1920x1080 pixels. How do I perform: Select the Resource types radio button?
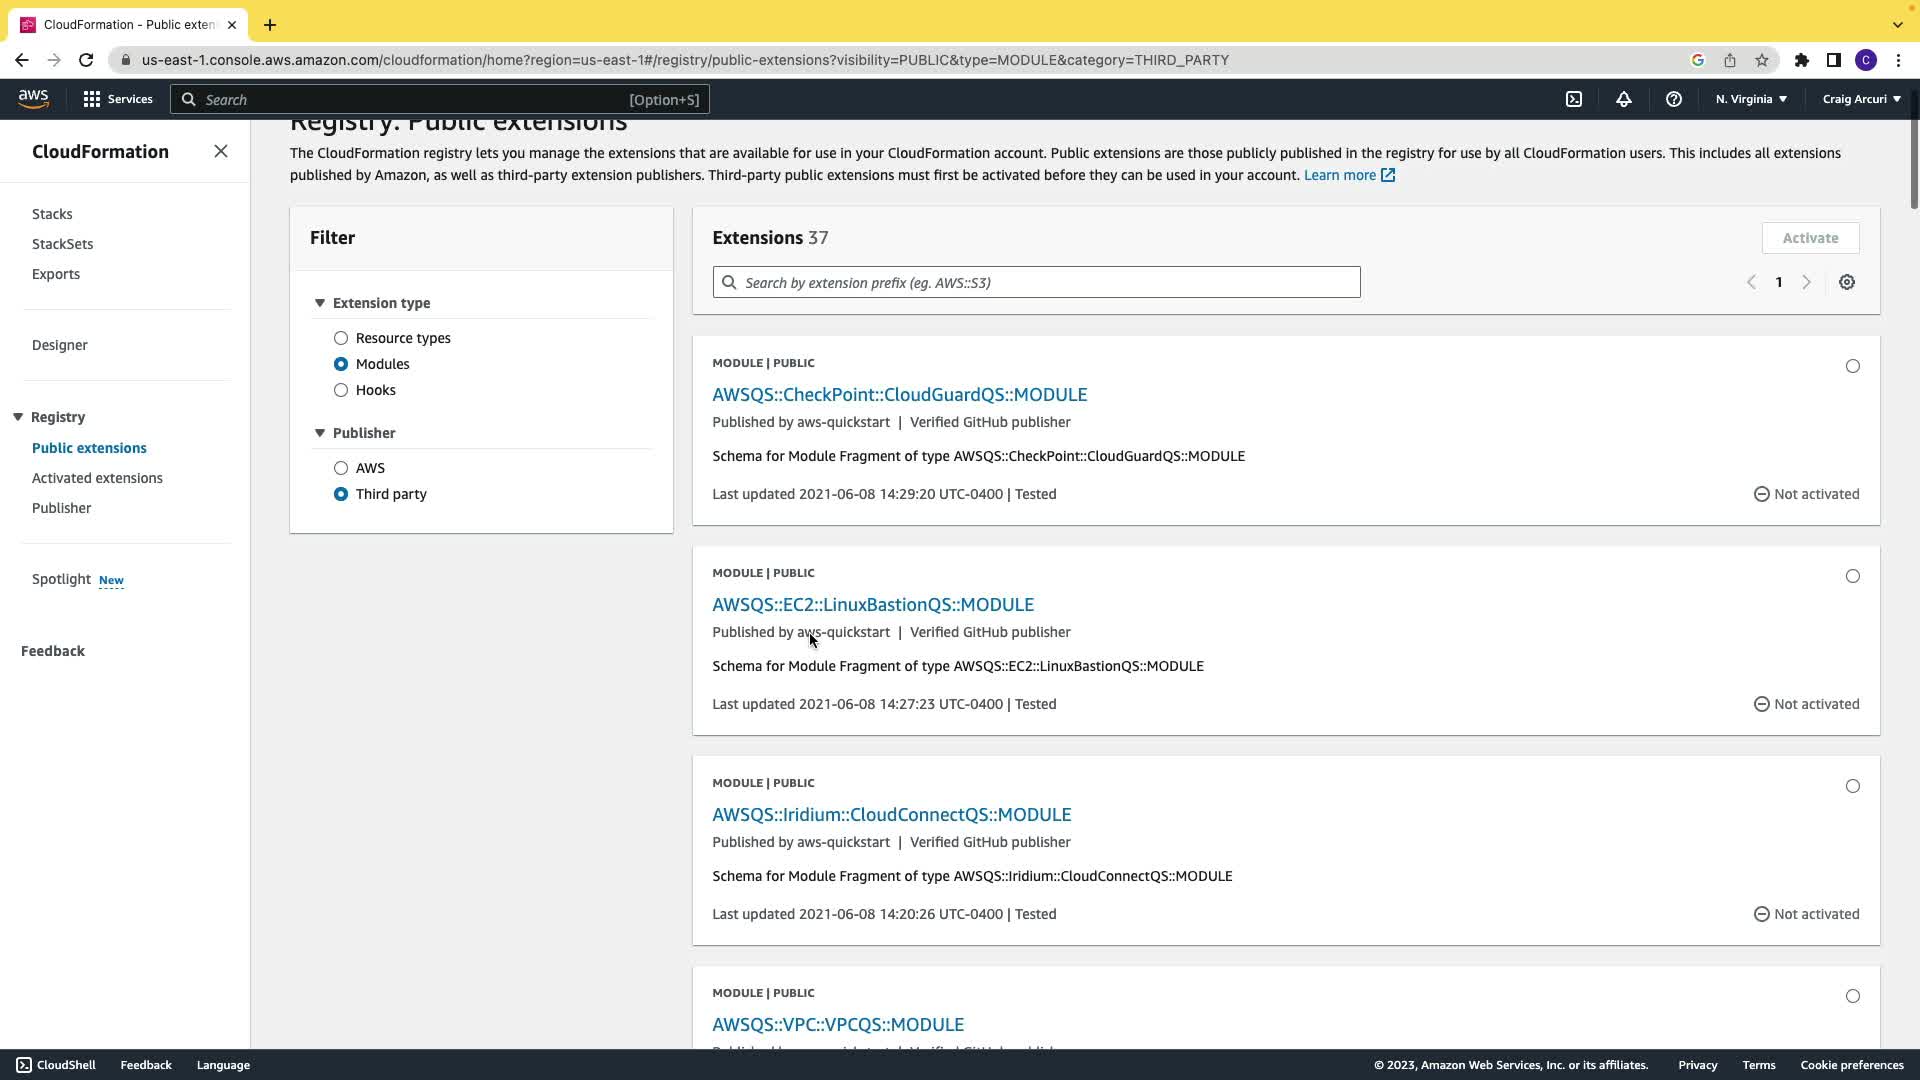[x=341, y=338]
